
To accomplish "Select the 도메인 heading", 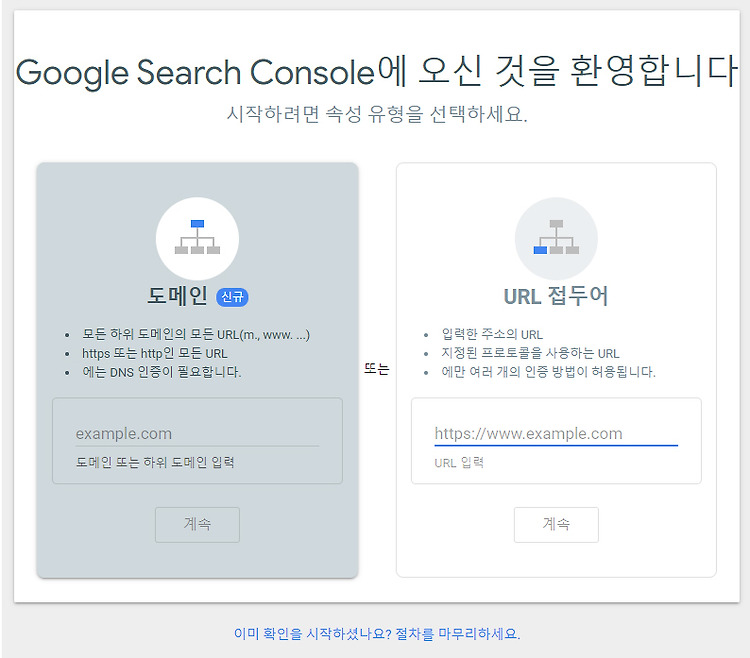I will pyautogui.click(x=177, y=296).
